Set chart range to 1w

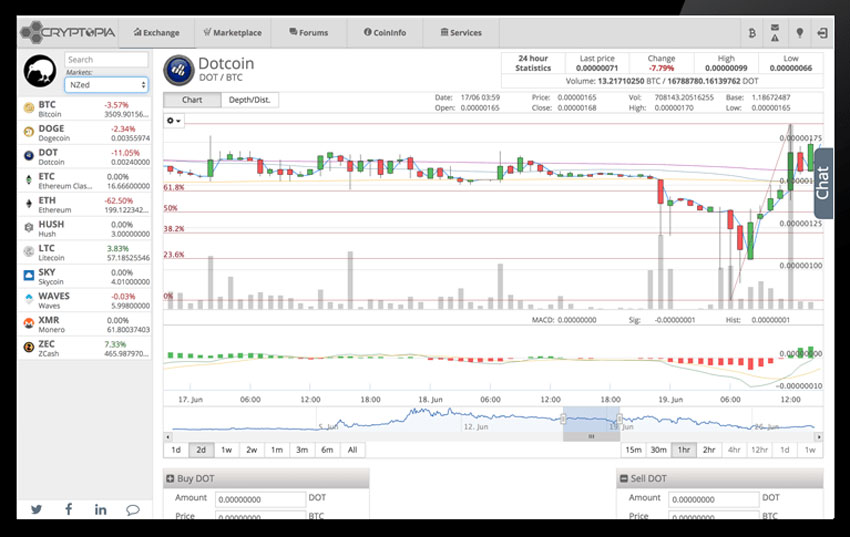pyautogui.click(x=227, y=450)
